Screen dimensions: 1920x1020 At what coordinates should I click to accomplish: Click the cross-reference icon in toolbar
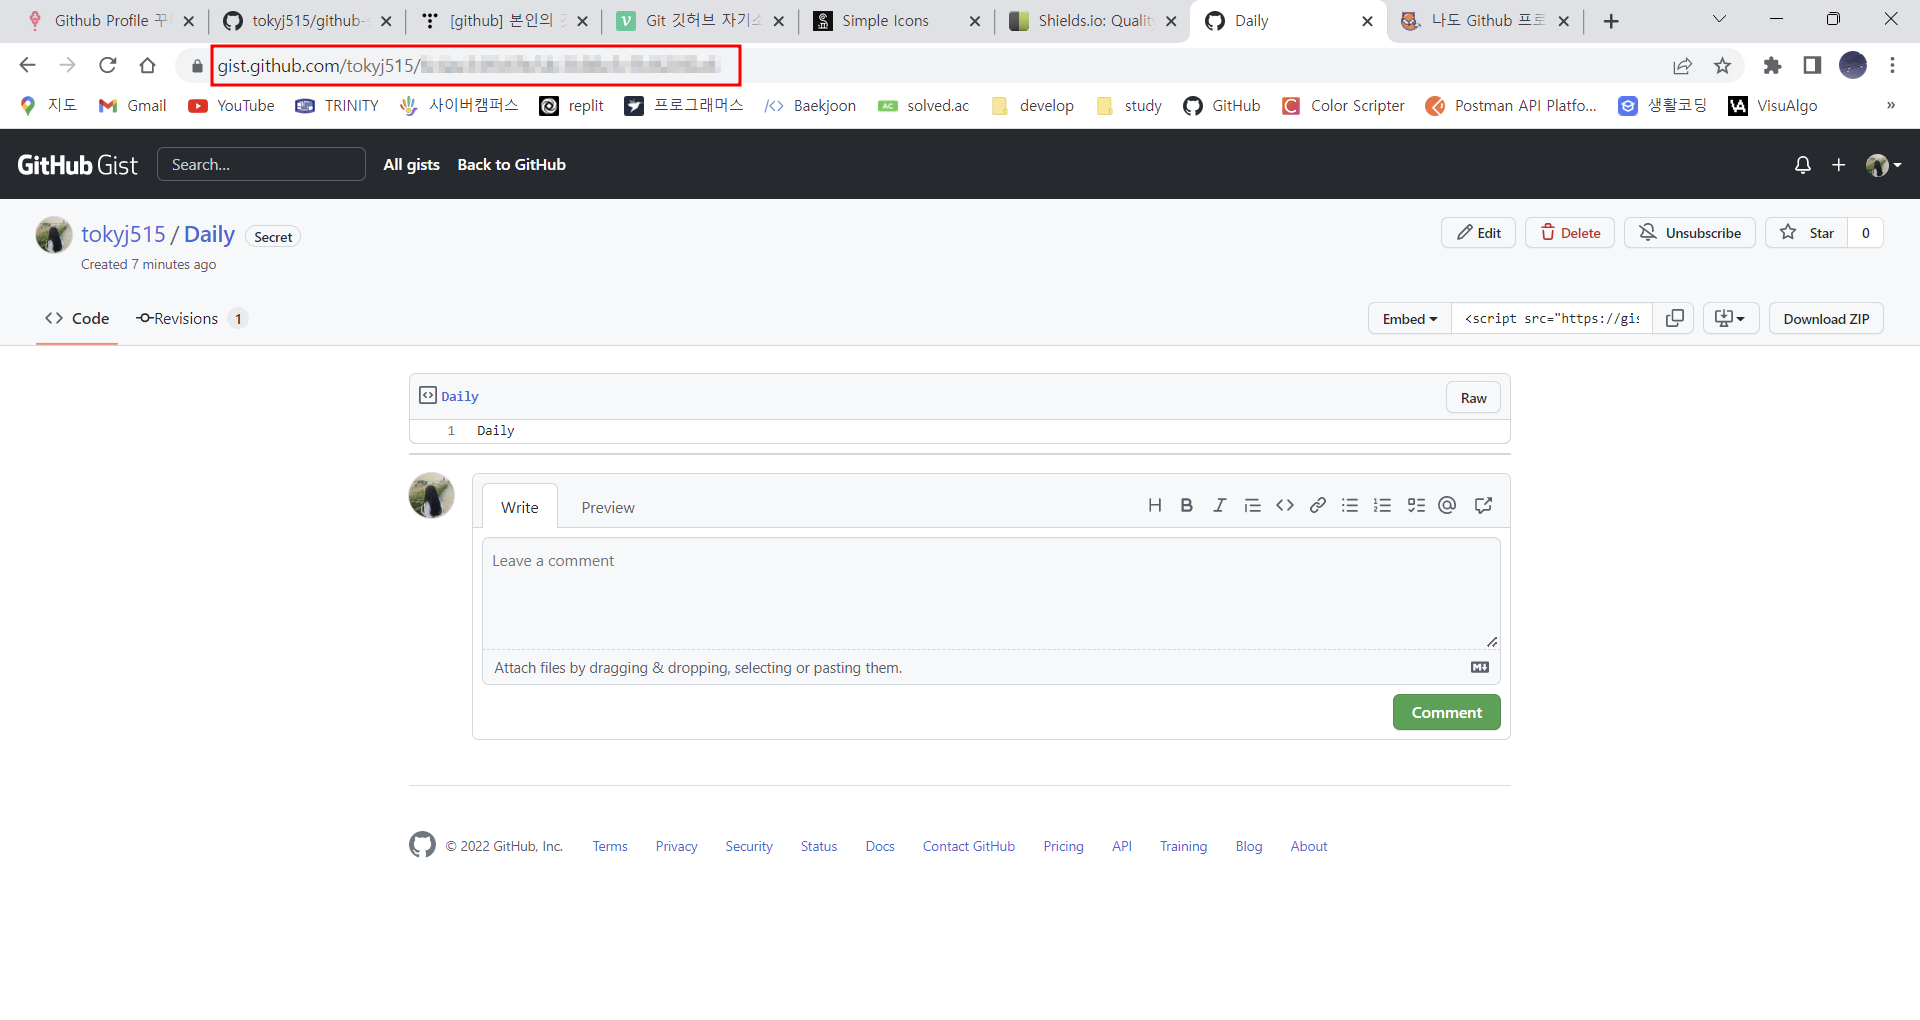click(1483, 506)
